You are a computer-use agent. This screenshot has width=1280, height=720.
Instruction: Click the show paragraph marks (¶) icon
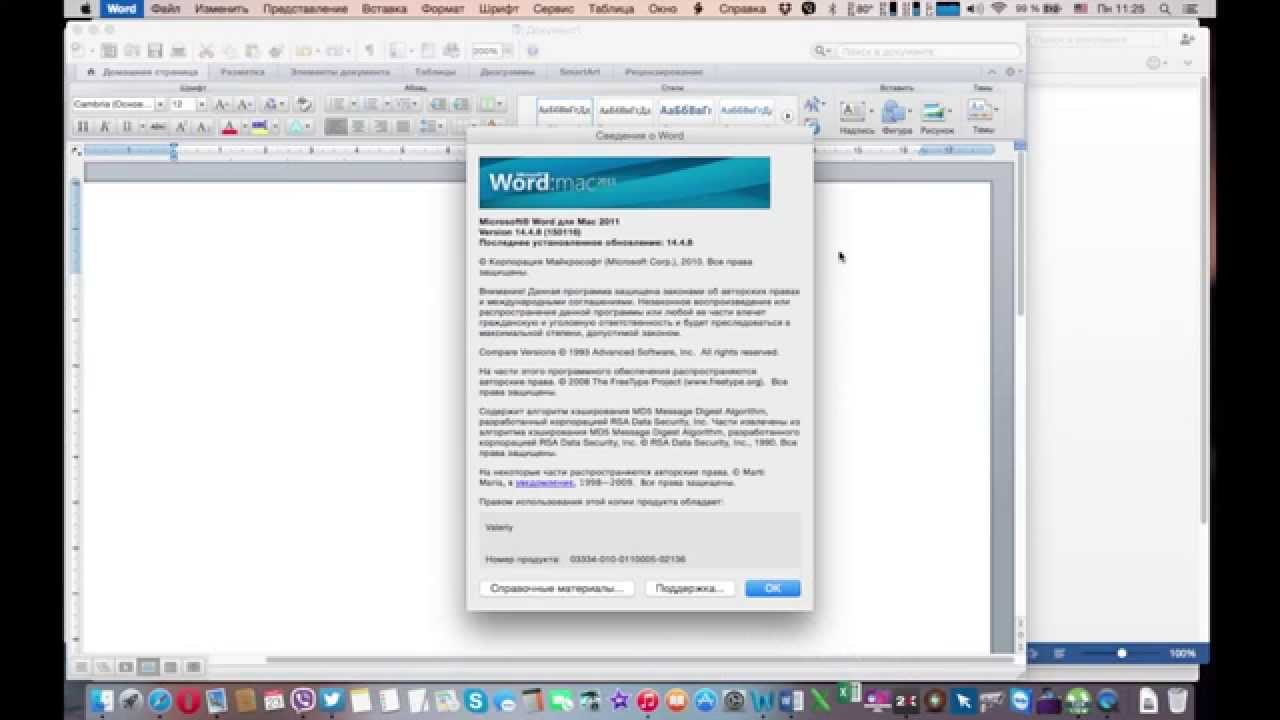click(369, 50)
